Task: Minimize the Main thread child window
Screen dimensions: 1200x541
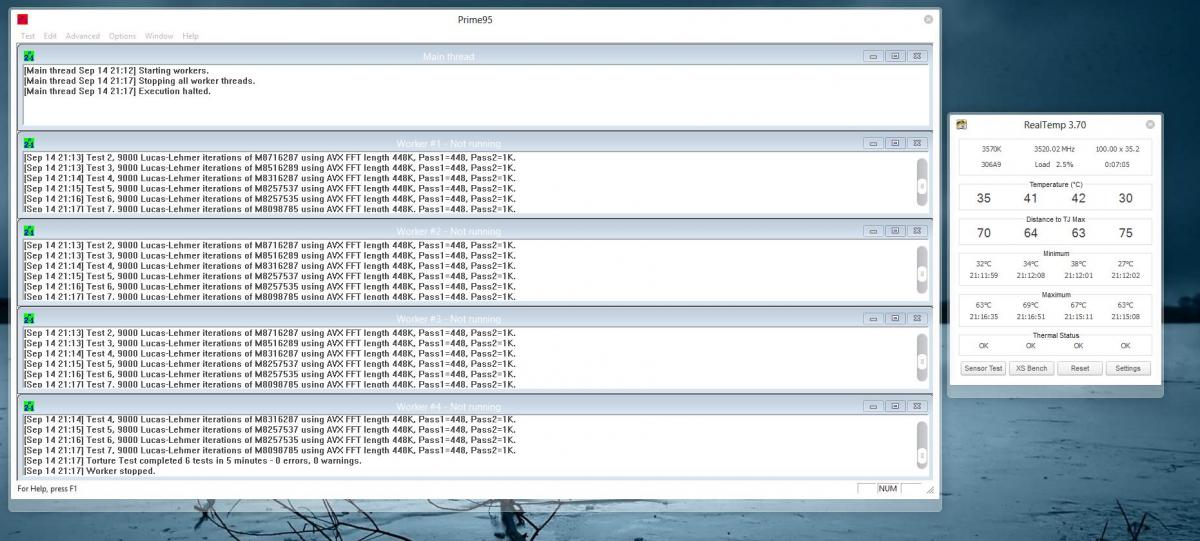Action: pyautogui.click(x=873, y=56)
